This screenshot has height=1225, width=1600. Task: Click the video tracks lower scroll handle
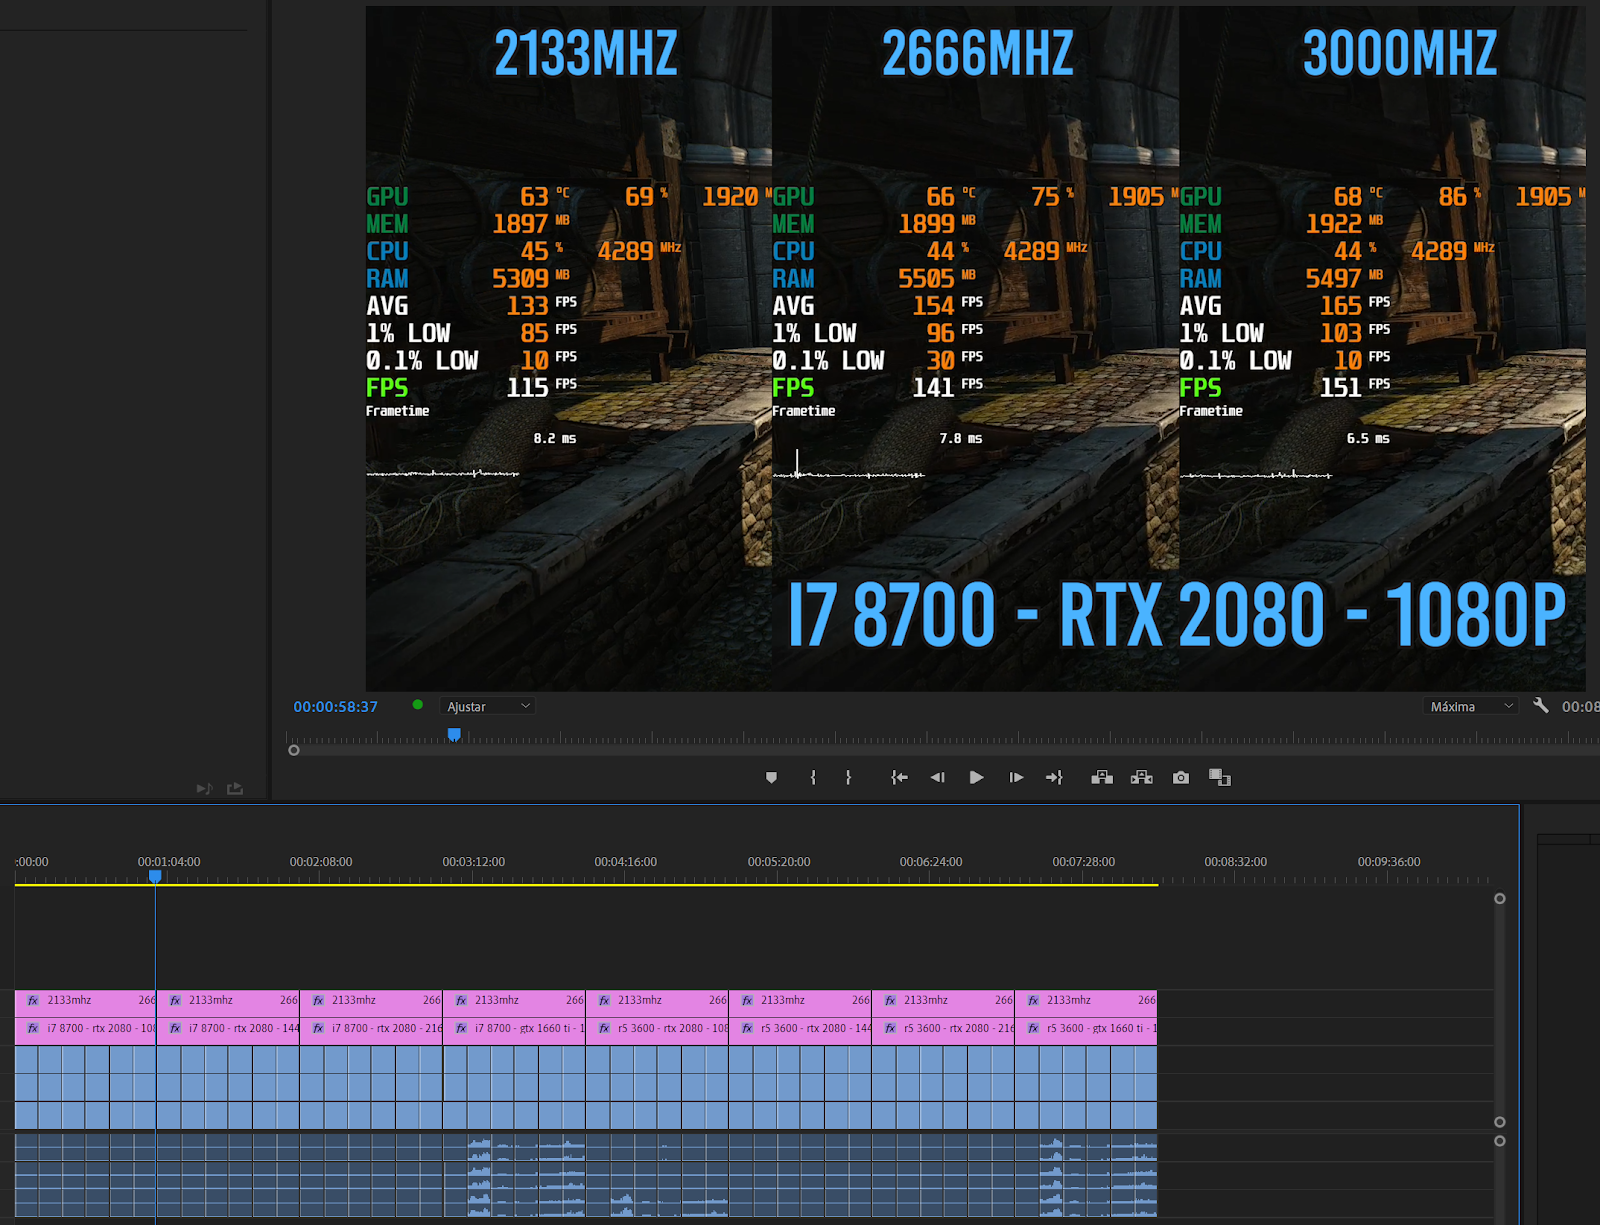click(1500, 1122)
